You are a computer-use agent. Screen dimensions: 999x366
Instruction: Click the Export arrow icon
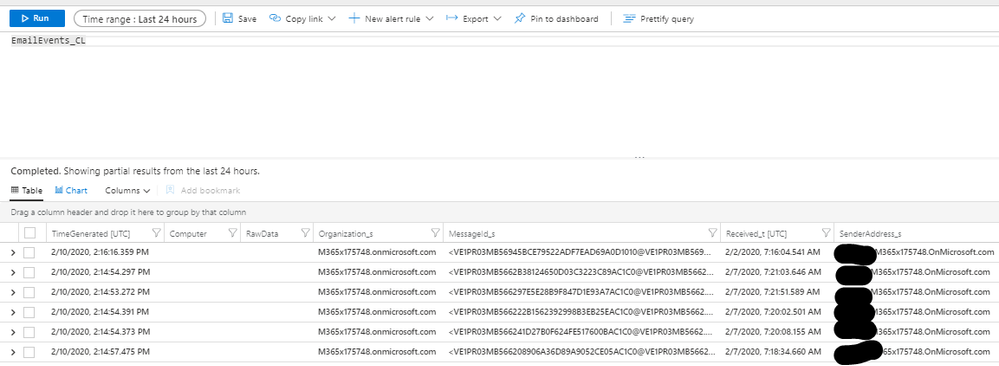tap(452, 18)
